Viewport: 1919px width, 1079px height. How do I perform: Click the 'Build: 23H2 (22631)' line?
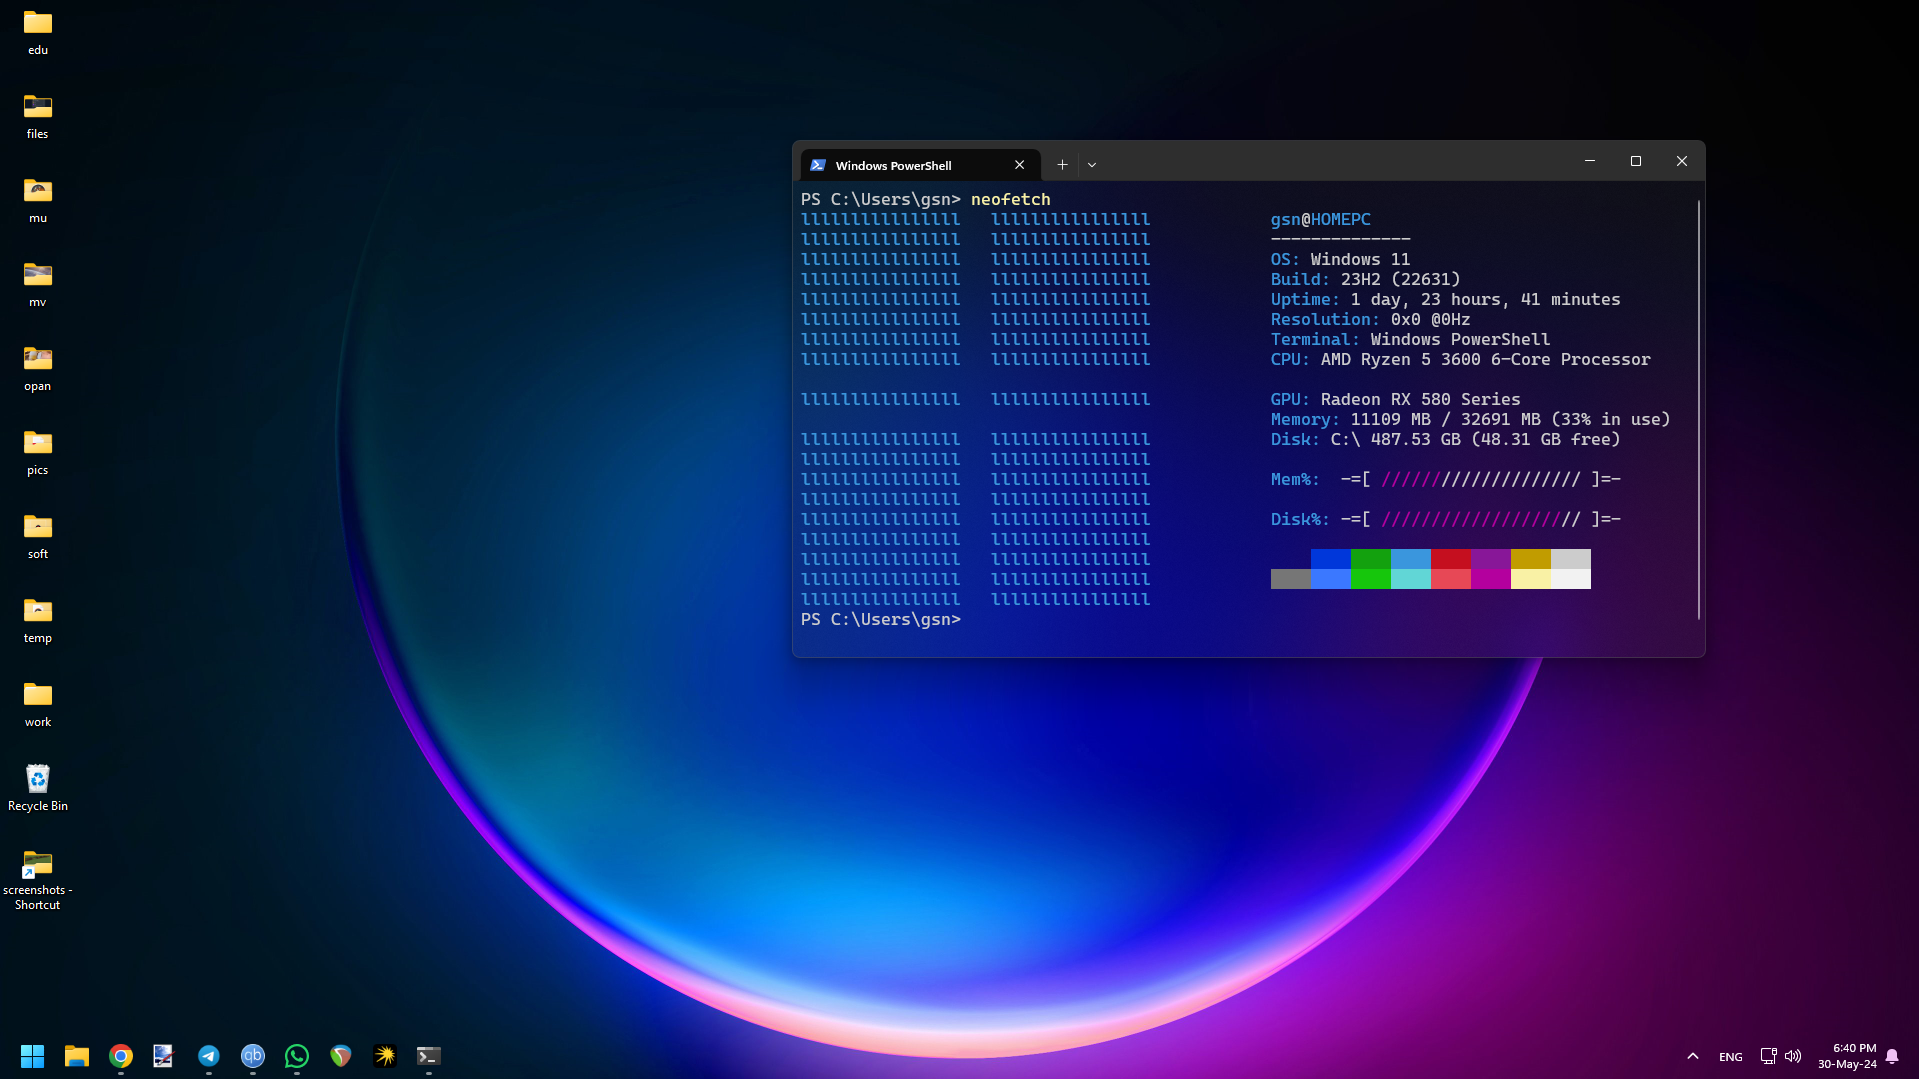coord(1365,279)
